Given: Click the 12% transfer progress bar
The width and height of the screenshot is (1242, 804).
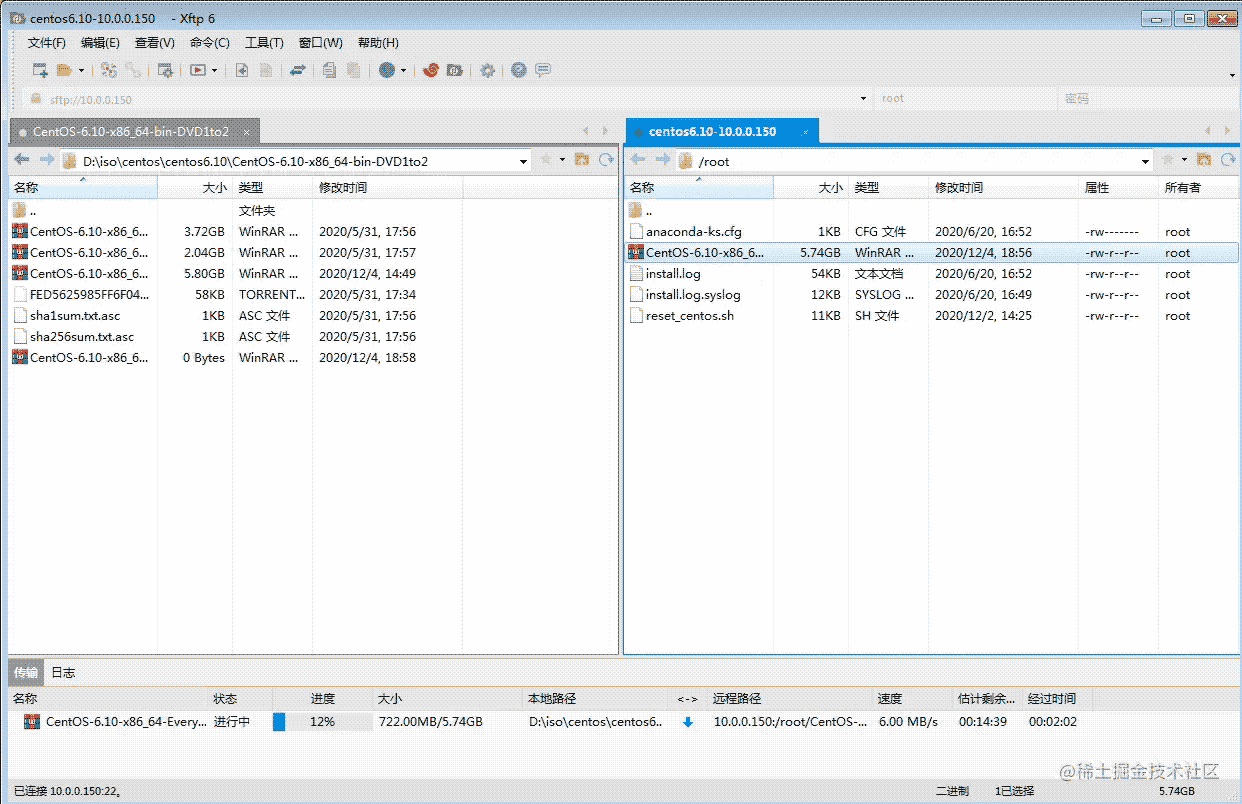Looking at the screenshot, I should [321, 721].
